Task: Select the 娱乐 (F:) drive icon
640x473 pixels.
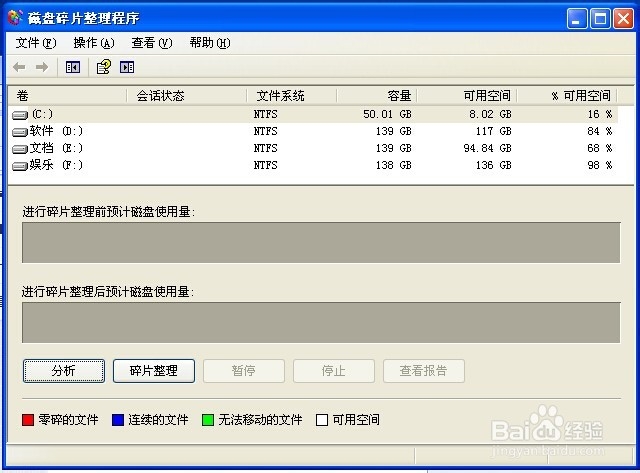Action: coord(20,166)
